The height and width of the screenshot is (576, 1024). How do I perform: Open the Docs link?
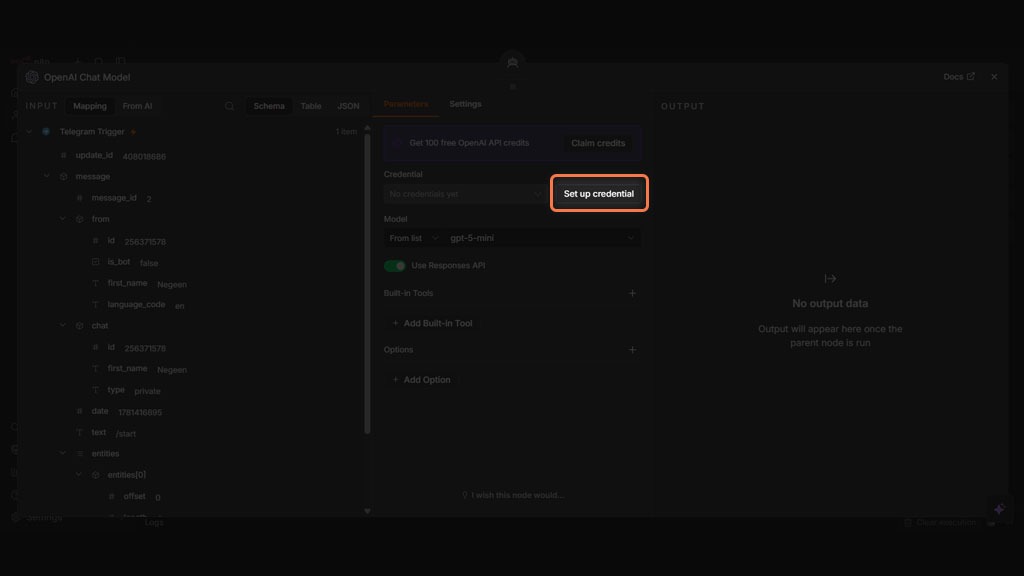(x=959, y=76)
